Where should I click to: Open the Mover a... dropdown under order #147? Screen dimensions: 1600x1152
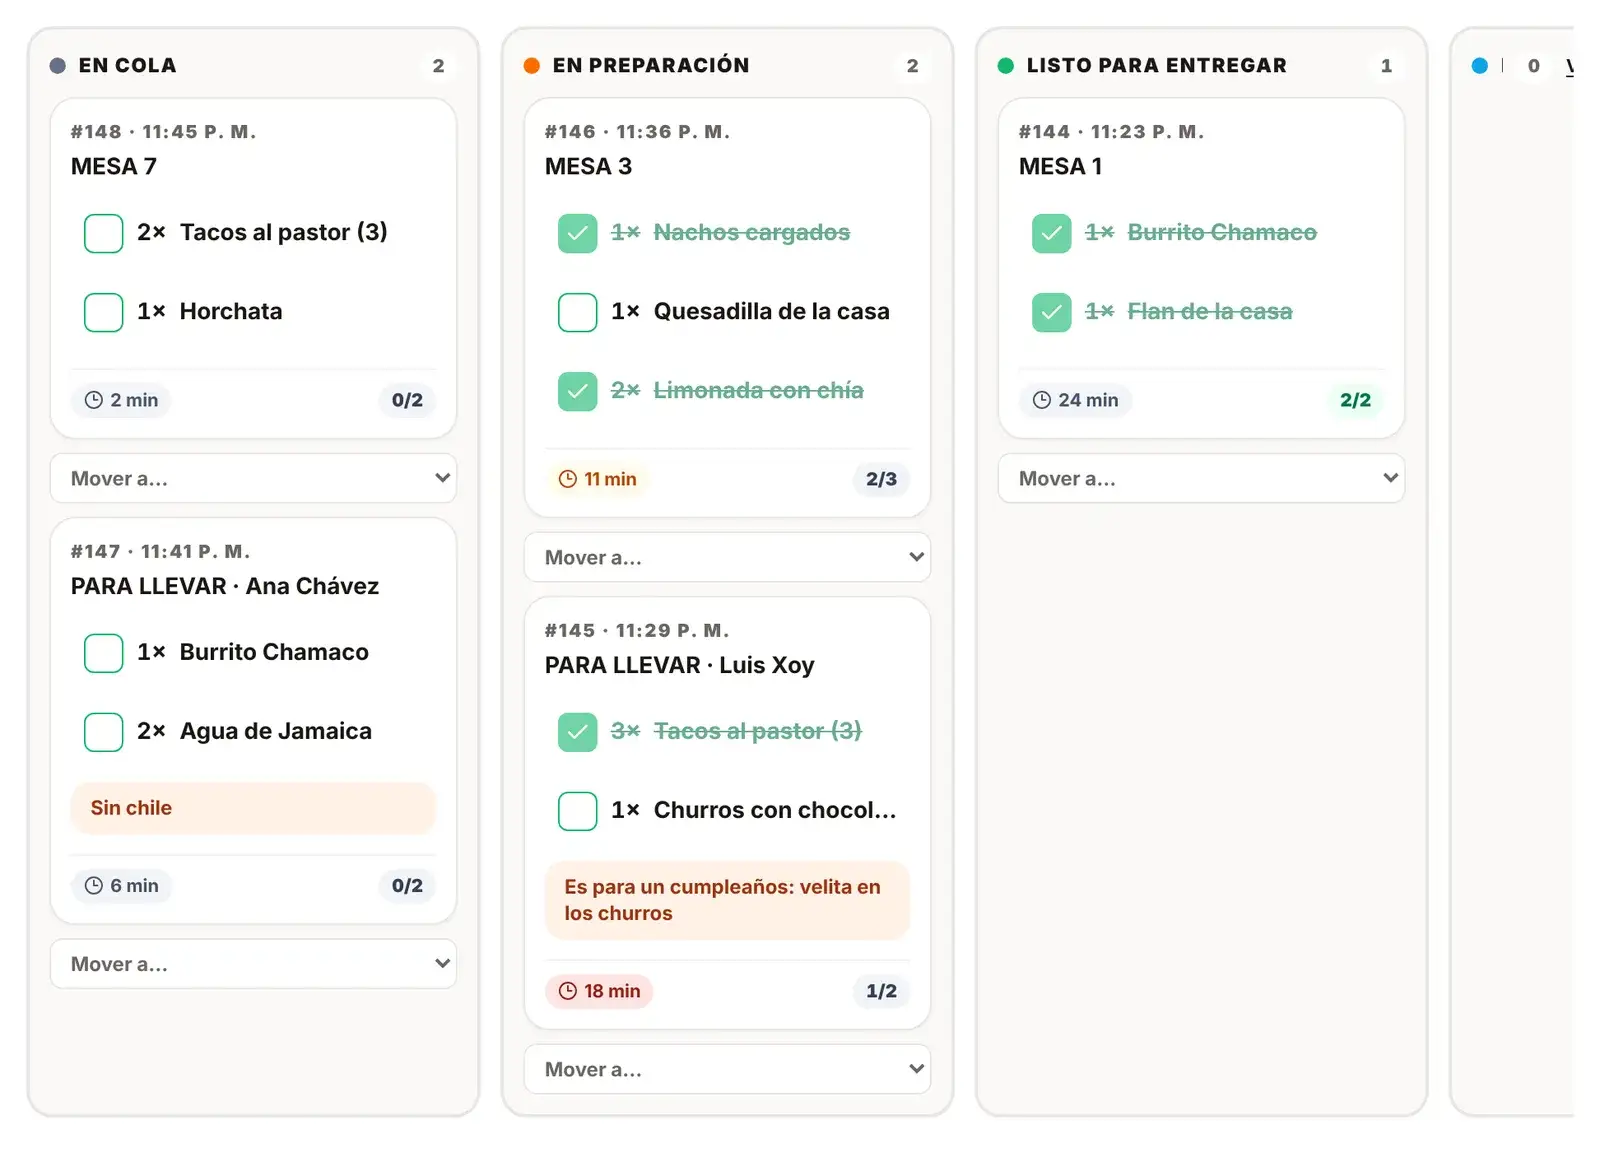(x=253, y=964)
